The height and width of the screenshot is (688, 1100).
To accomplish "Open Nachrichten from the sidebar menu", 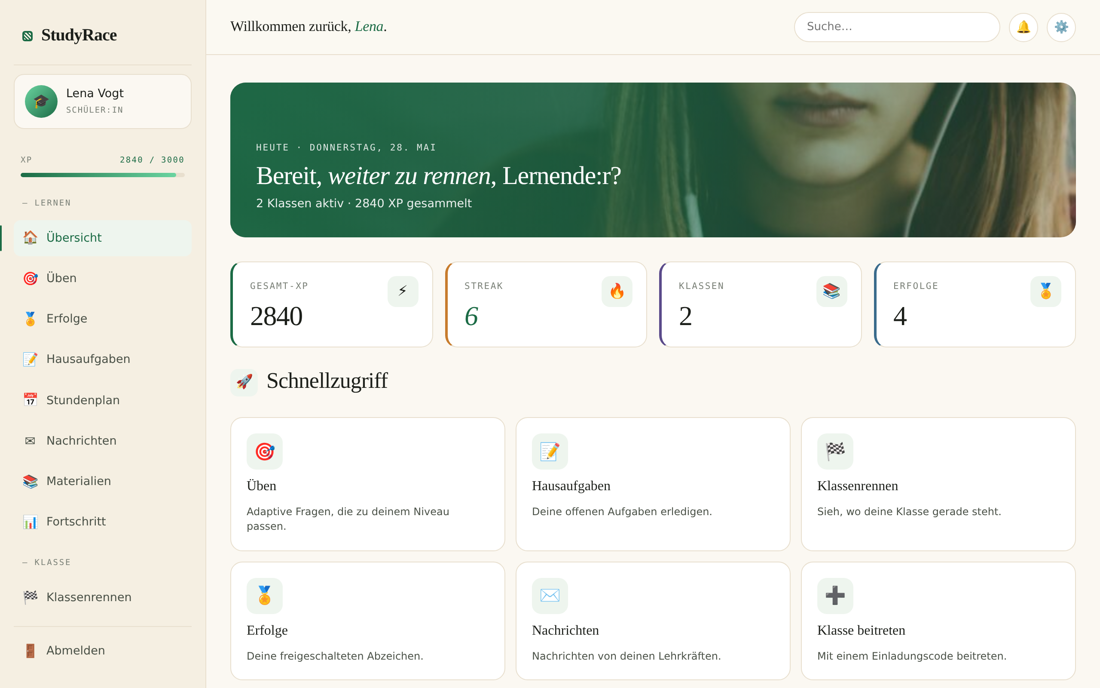I will pyautogui.click(x=102, y=440).
